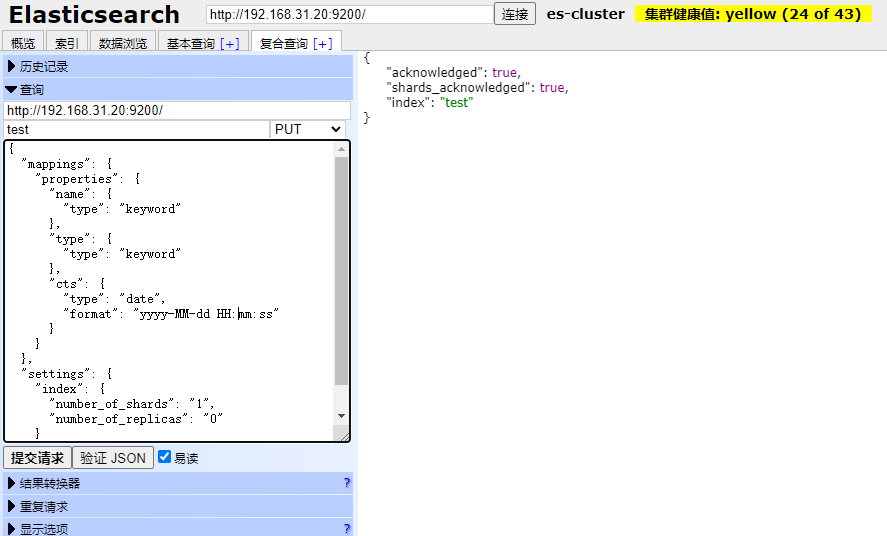Image resolution: width=887 pixels, height=536 pixels.
Task: Switch to the 概览 tab
Action: [23, 43]
